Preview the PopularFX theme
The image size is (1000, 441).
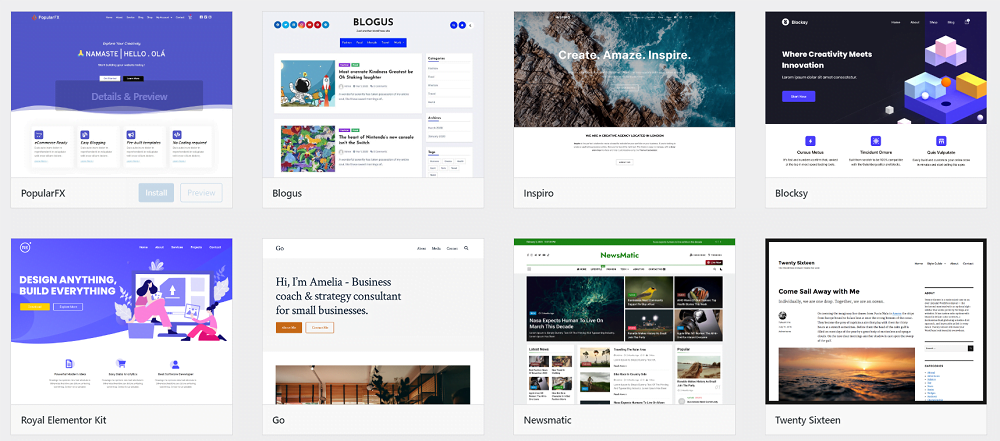(x=202, y=193)
